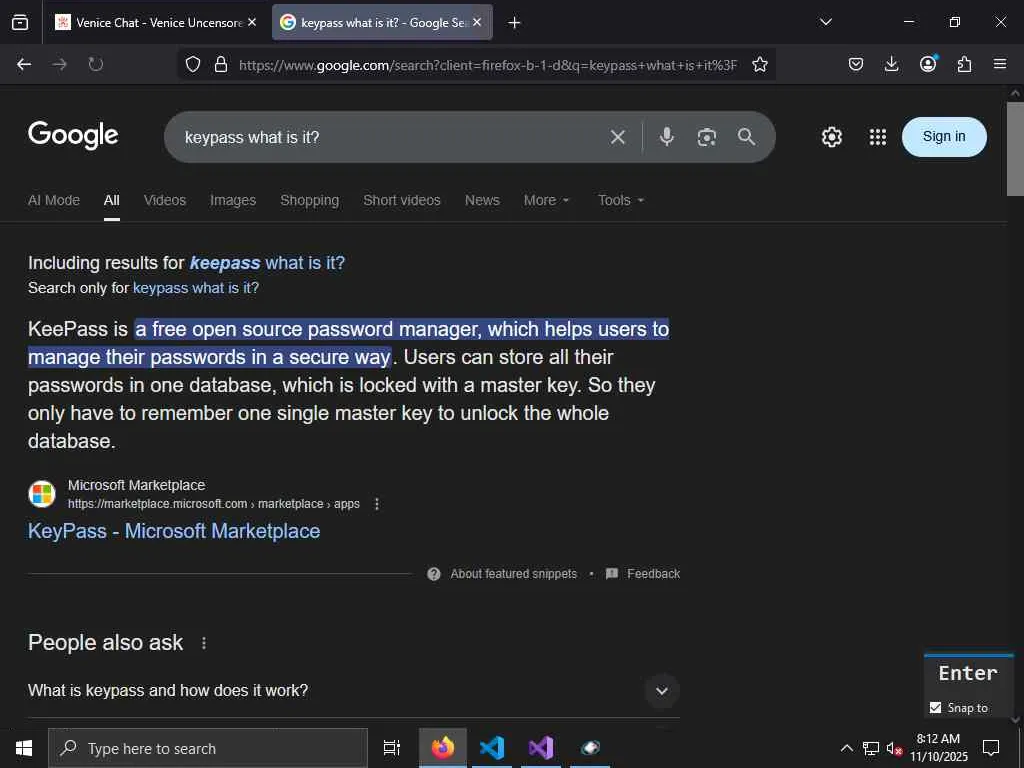Open a new browser tab
The height and width of the screenshot is (768, 1024).
[x=515, y=23]
